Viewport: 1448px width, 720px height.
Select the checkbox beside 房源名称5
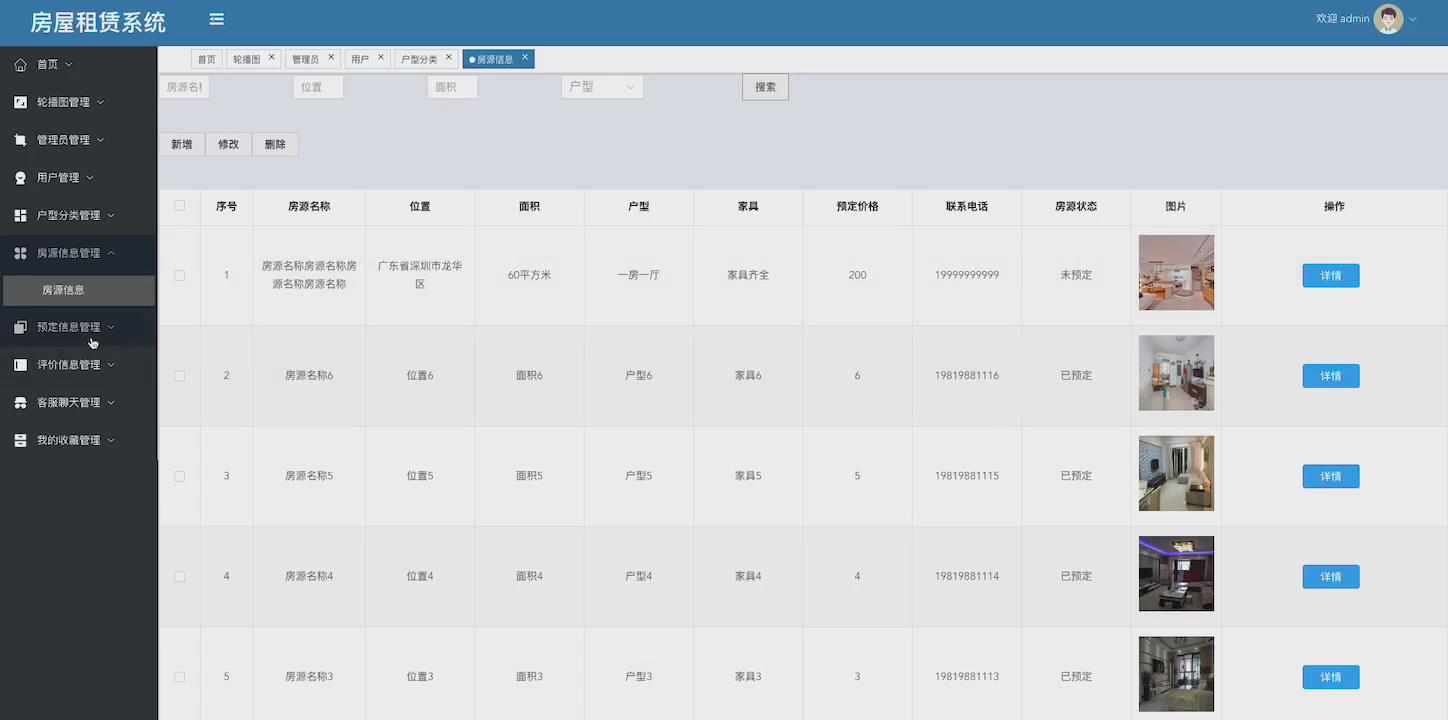179,476
